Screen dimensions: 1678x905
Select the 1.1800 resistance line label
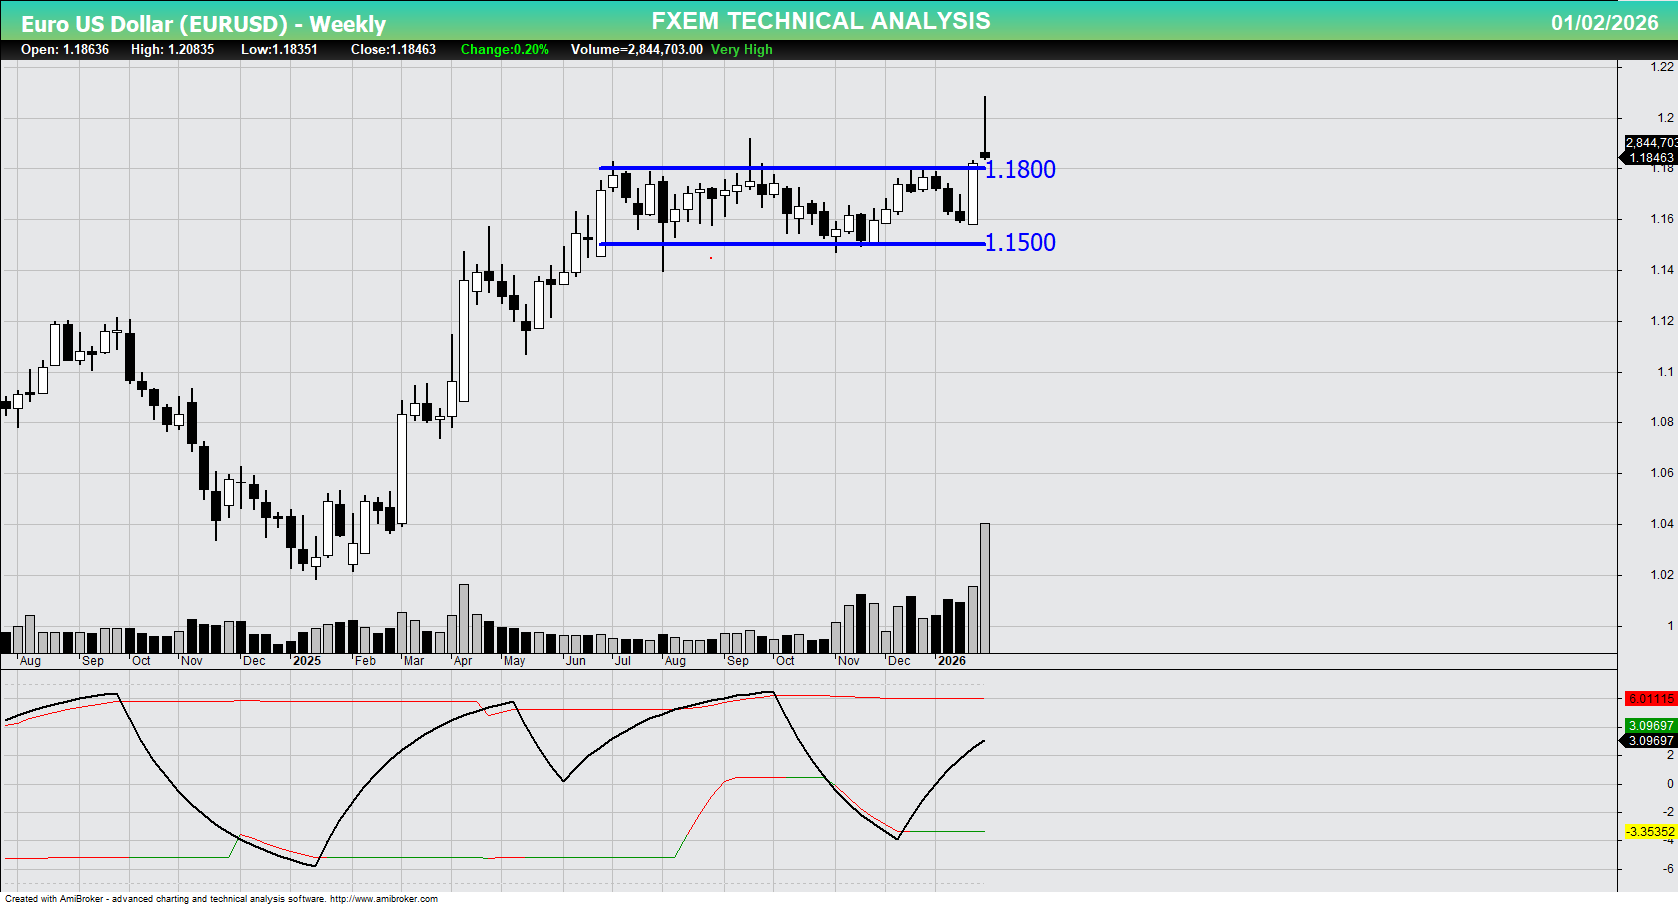[x=1019, y=170]
